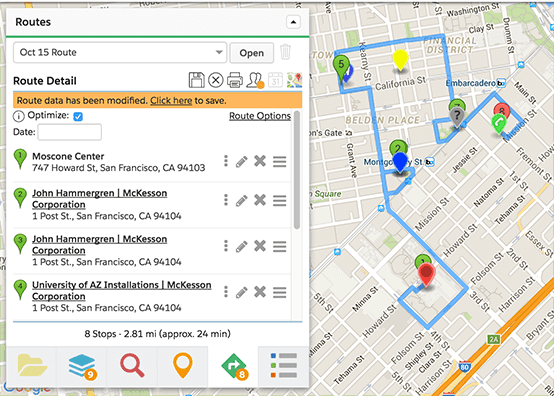Viewport: 554px width, 396px height.
Task: Open the users assignment icon
Action: pyautogui.click(x=255, y=80)
